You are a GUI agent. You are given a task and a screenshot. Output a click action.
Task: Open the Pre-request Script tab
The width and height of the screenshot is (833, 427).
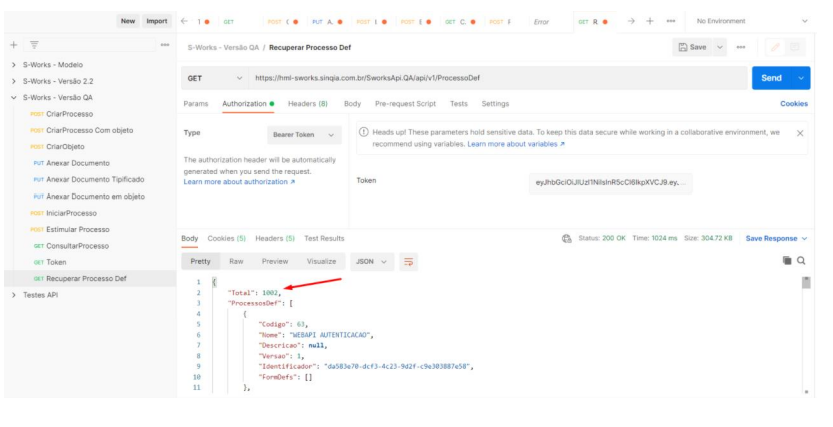[x=405, y=104]
